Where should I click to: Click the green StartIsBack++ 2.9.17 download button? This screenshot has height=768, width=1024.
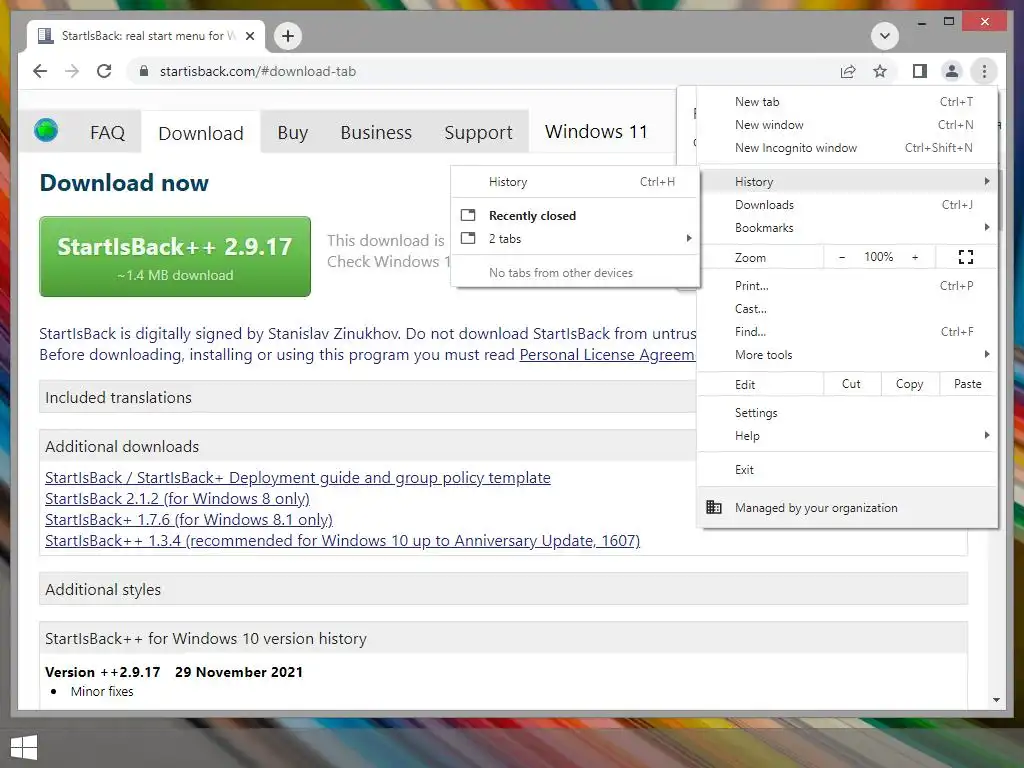tap(175, 257)
